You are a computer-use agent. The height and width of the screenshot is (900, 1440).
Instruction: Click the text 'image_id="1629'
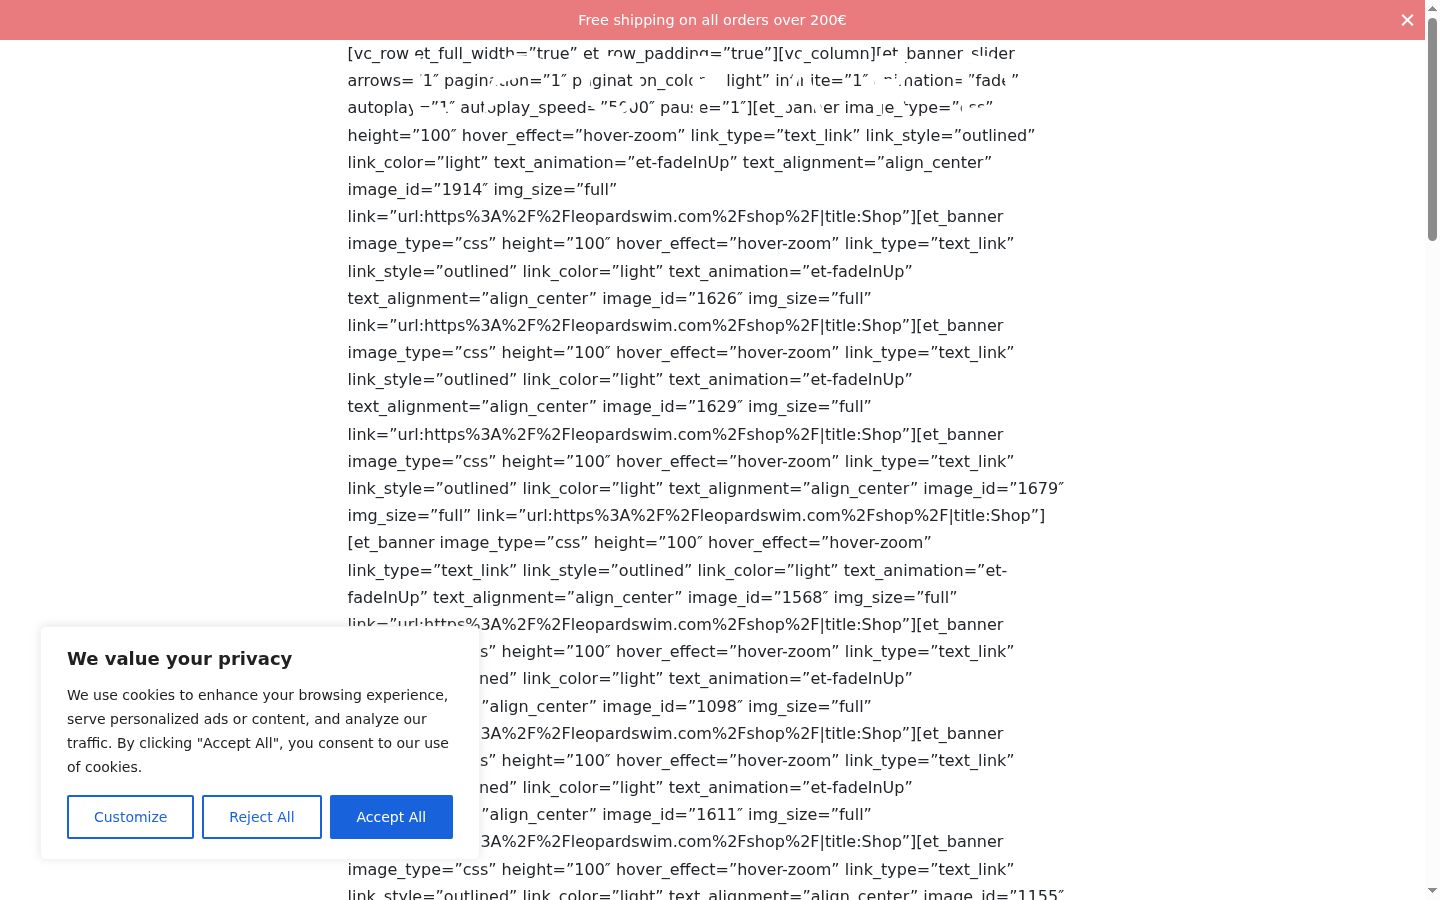point(674,406)
